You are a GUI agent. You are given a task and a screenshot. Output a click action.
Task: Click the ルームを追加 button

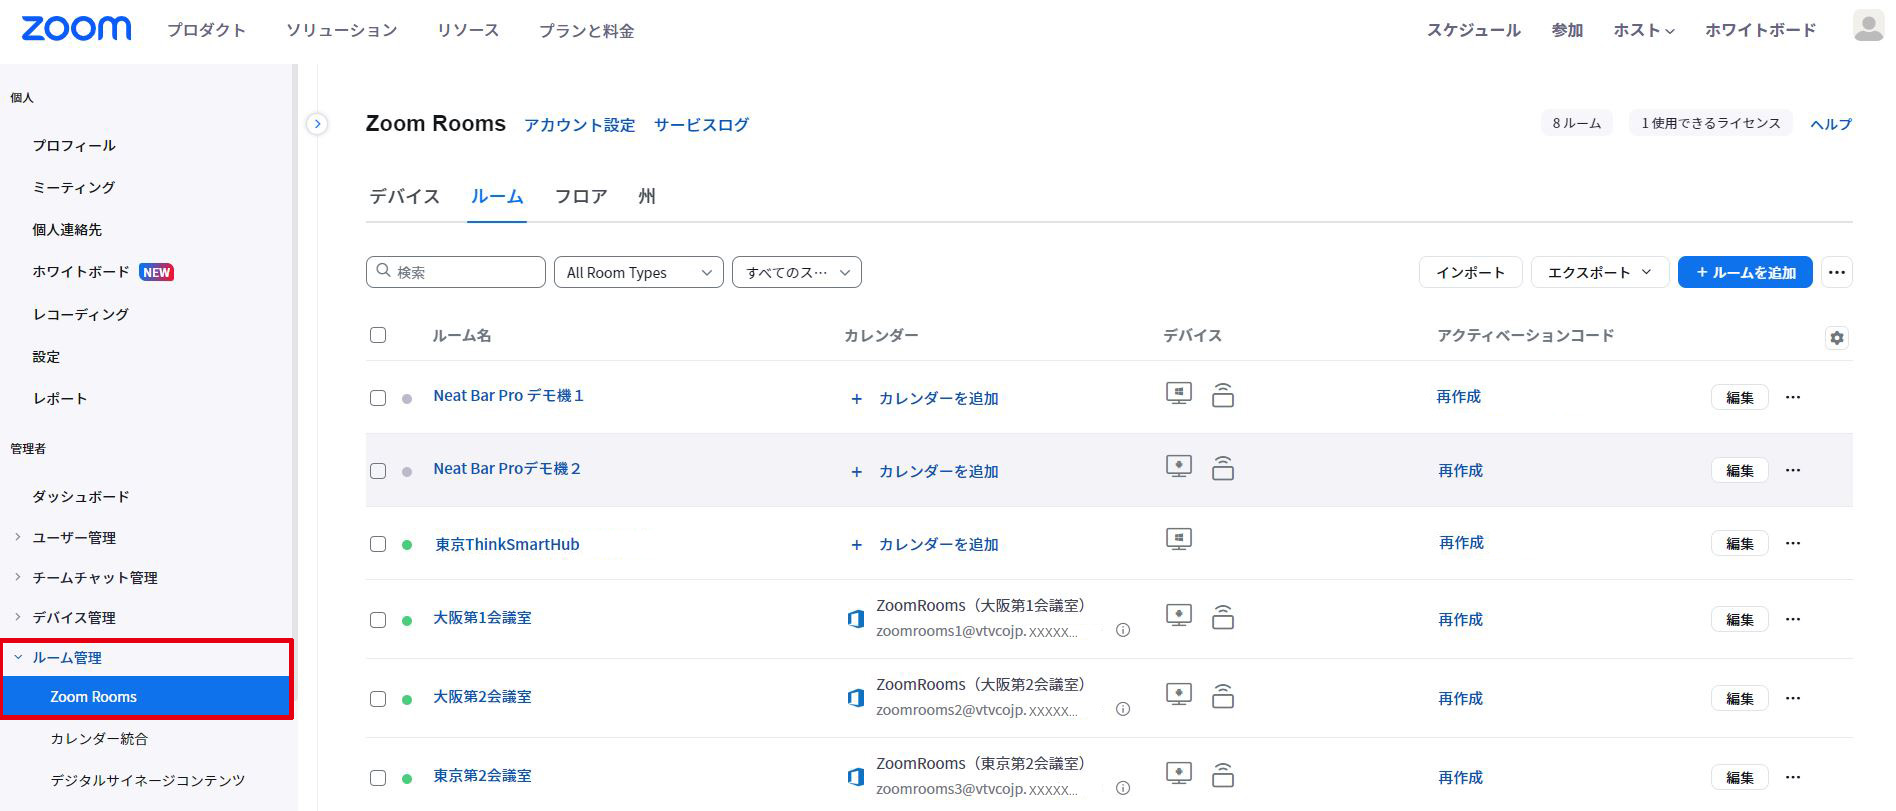click(x=1745, y=272)
